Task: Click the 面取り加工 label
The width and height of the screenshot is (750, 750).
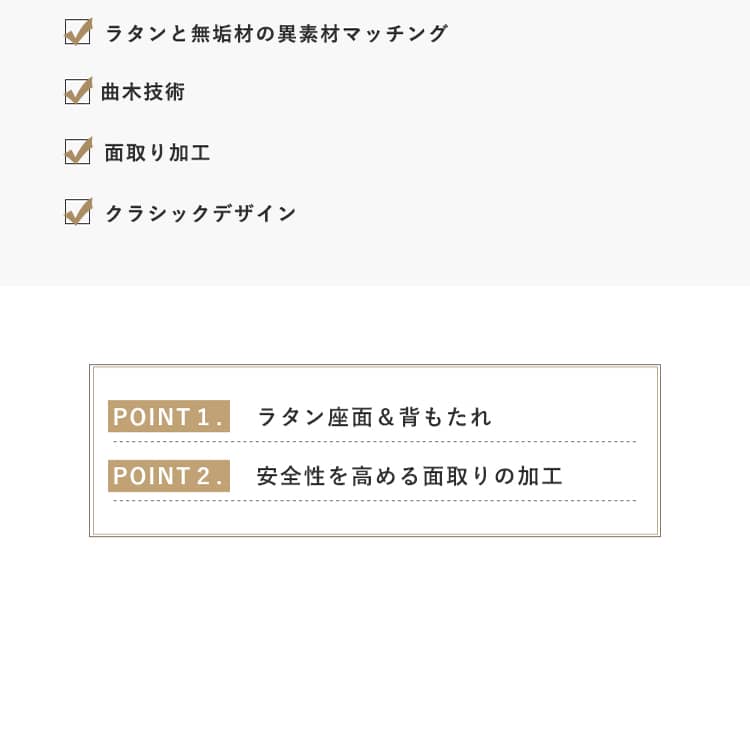Action: pyautogui.click(x=157, y=153)
